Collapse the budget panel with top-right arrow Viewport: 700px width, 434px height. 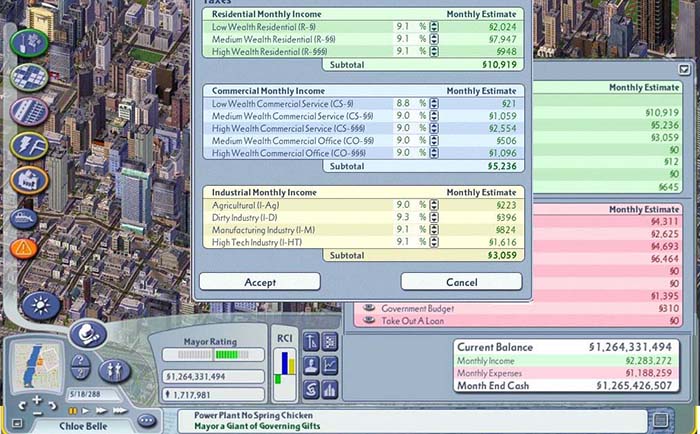(684, 70)
